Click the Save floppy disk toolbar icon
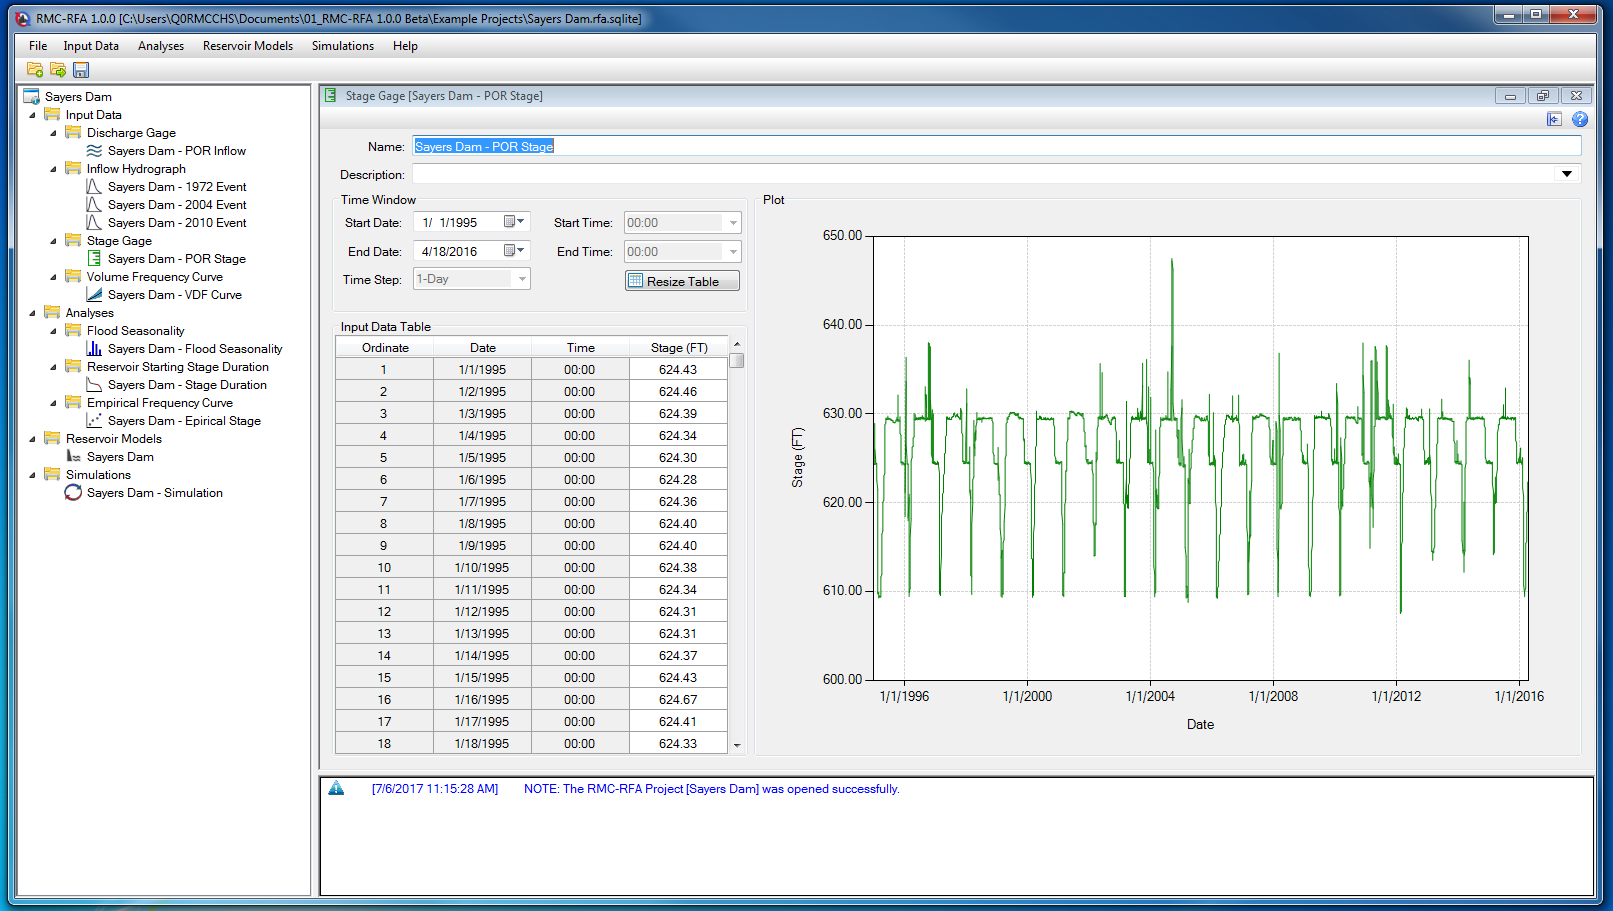 pos(81,70)
